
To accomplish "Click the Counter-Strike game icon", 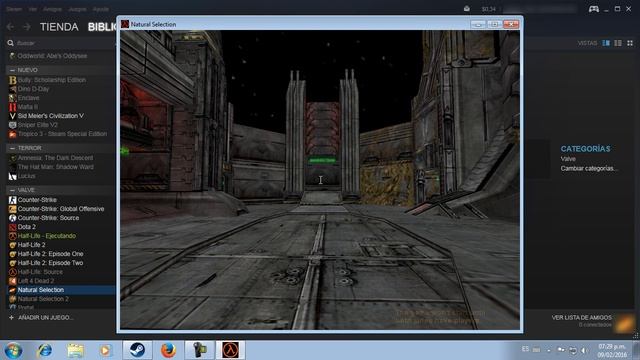I will click(13, 200).
